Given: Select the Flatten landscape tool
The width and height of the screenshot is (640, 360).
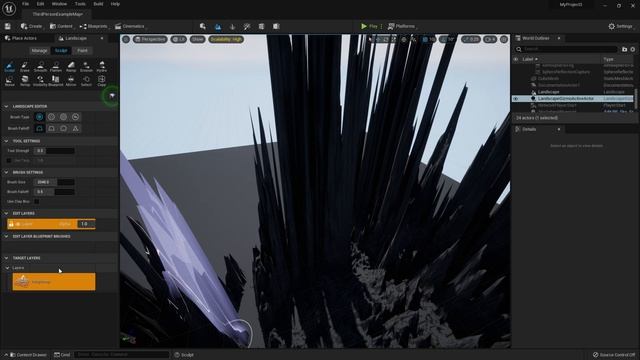Looking at the screenshot, I should coord(56,67).
